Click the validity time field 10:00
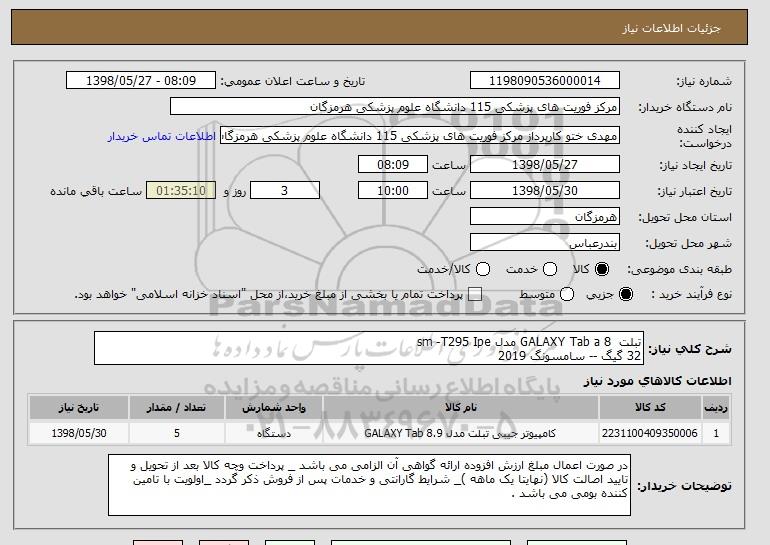Viewport: 770px width, 545px height. [393, 190]
